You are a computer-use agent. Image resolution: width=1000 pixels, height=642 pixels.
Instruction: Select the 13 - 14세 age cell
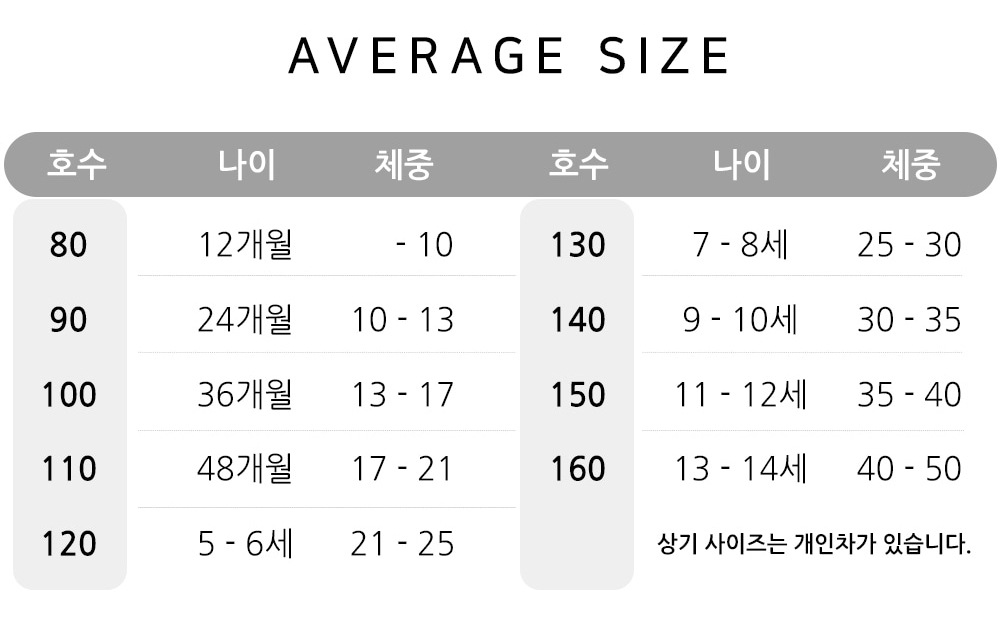pyautogui.click(x=740, y=469)
